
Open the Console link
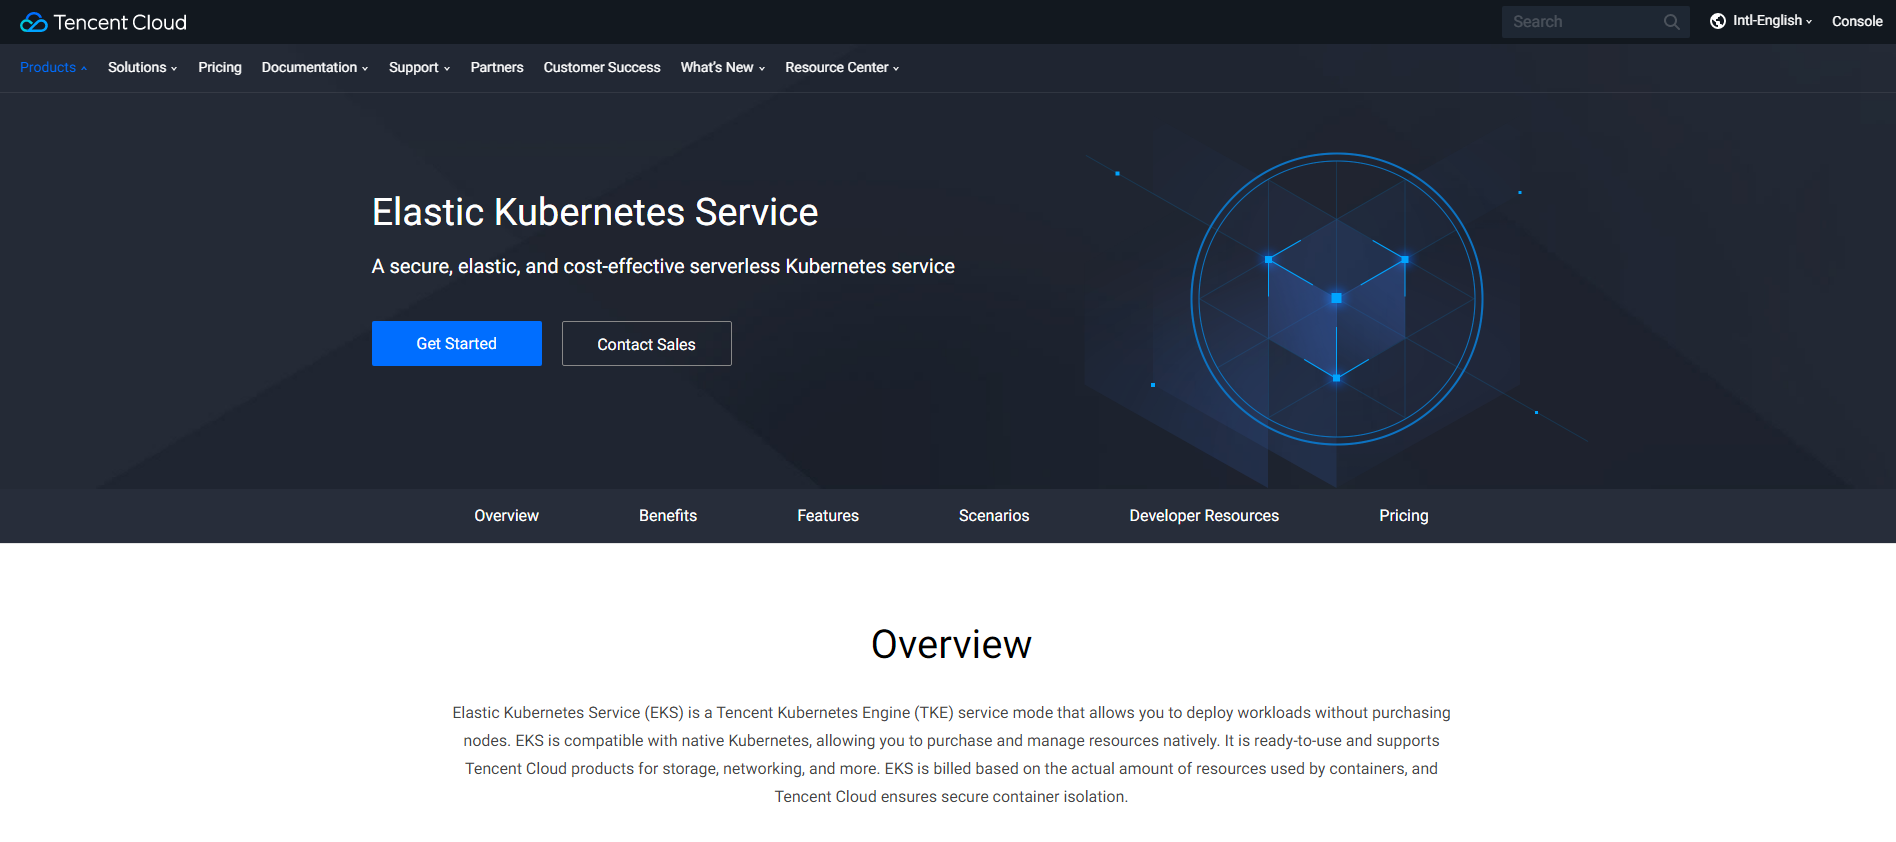pyautogui.click(x=1857, y=21)
